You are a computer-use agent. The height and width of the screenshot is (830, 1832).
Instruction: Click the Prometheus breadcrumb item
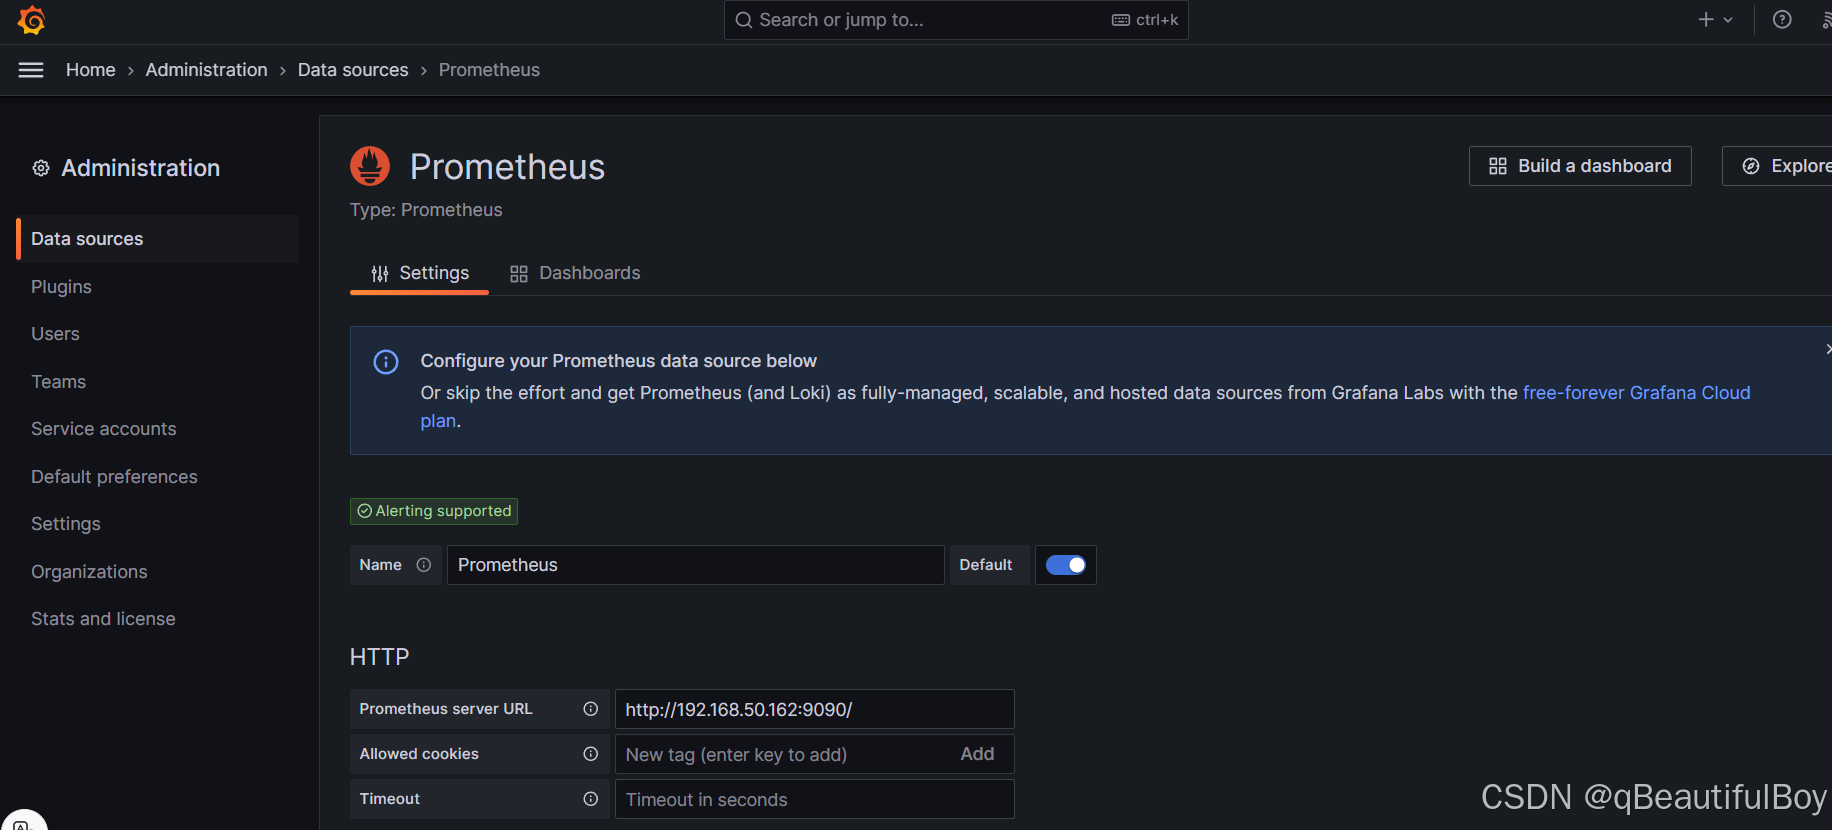[x=489, y=70]
